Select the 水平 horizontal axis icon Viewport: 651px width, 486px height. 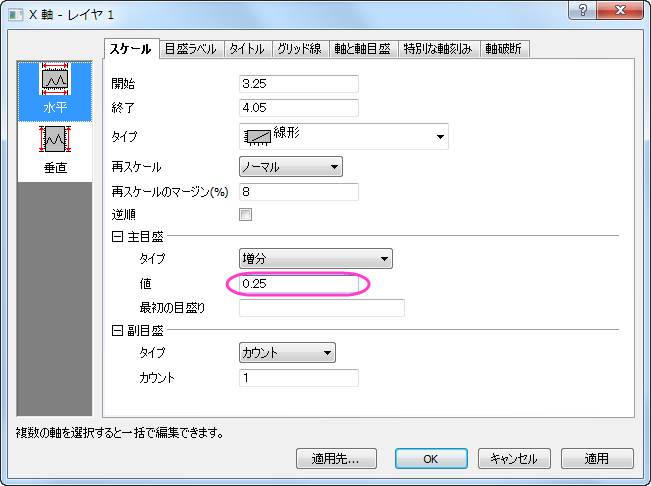tap(55, 91)
